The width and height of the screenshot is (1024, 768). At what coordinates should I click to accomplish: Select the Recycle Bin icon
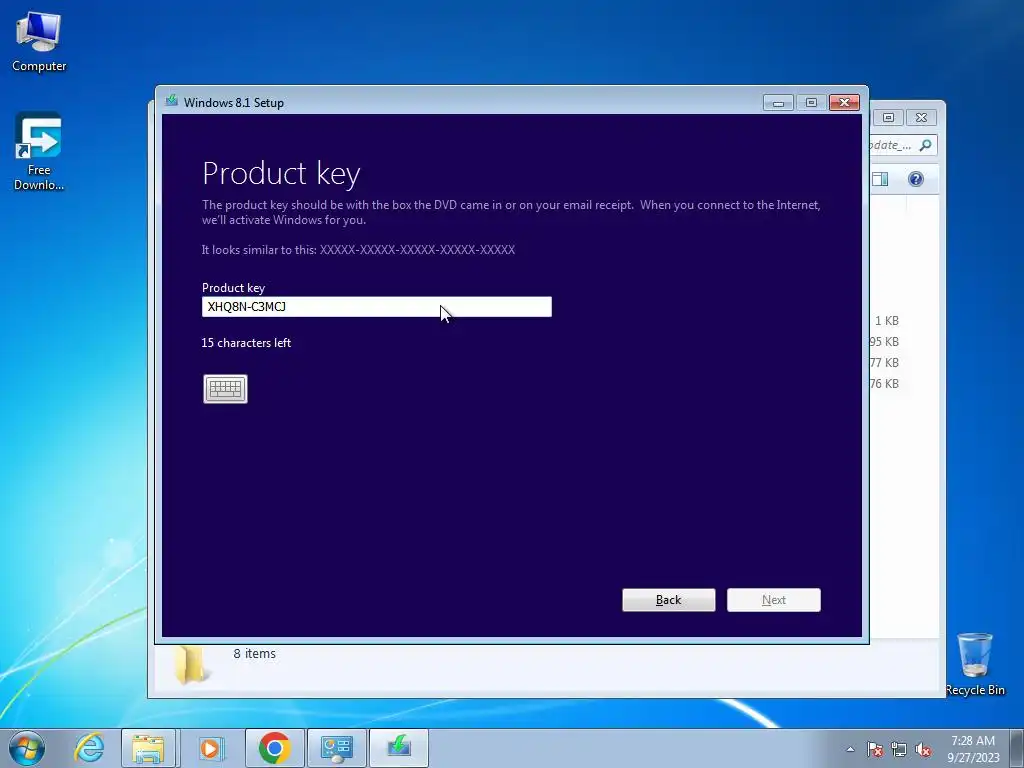(x=975, y=664)
